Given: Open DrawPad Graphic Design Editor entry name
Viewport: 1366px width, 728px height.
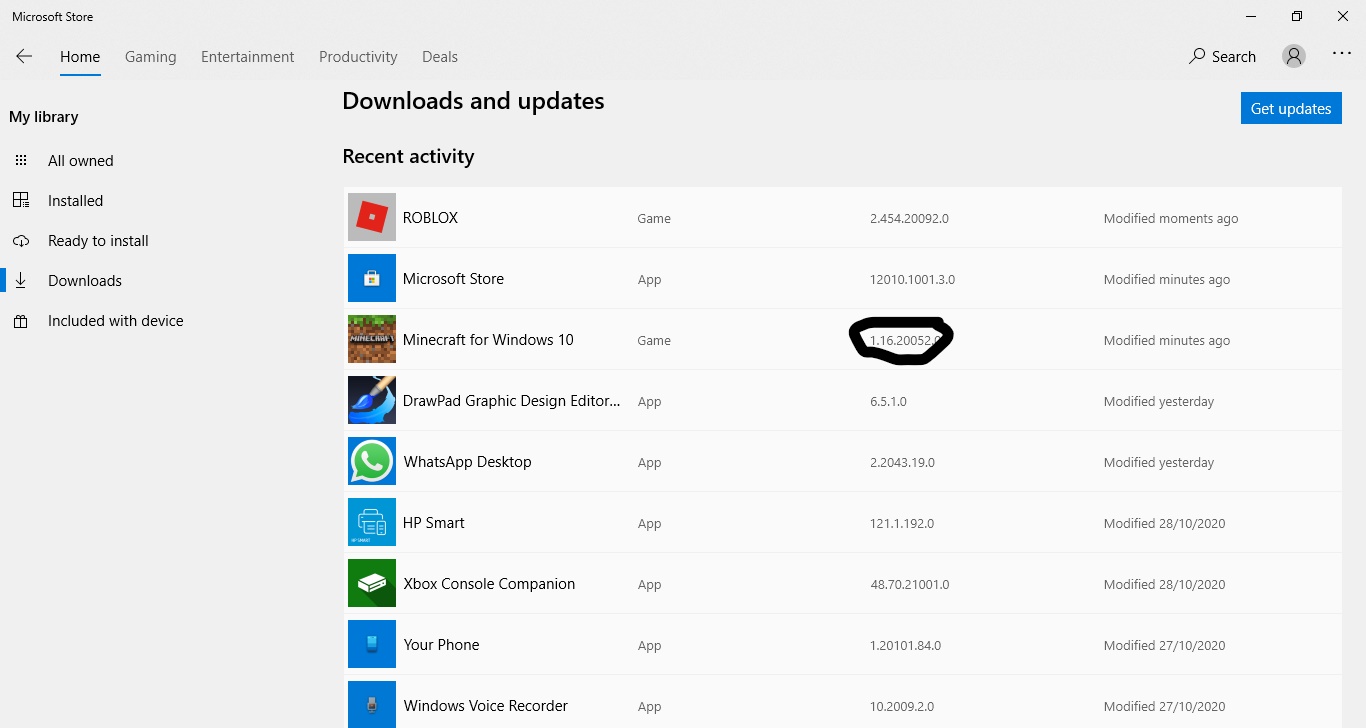Looking at the screenshot, I should point(512,400).
